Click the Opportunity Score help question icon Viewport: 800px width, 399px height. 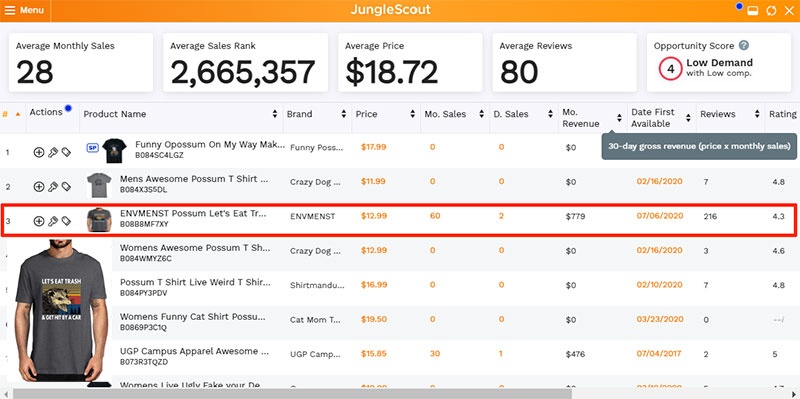point(744,45)
